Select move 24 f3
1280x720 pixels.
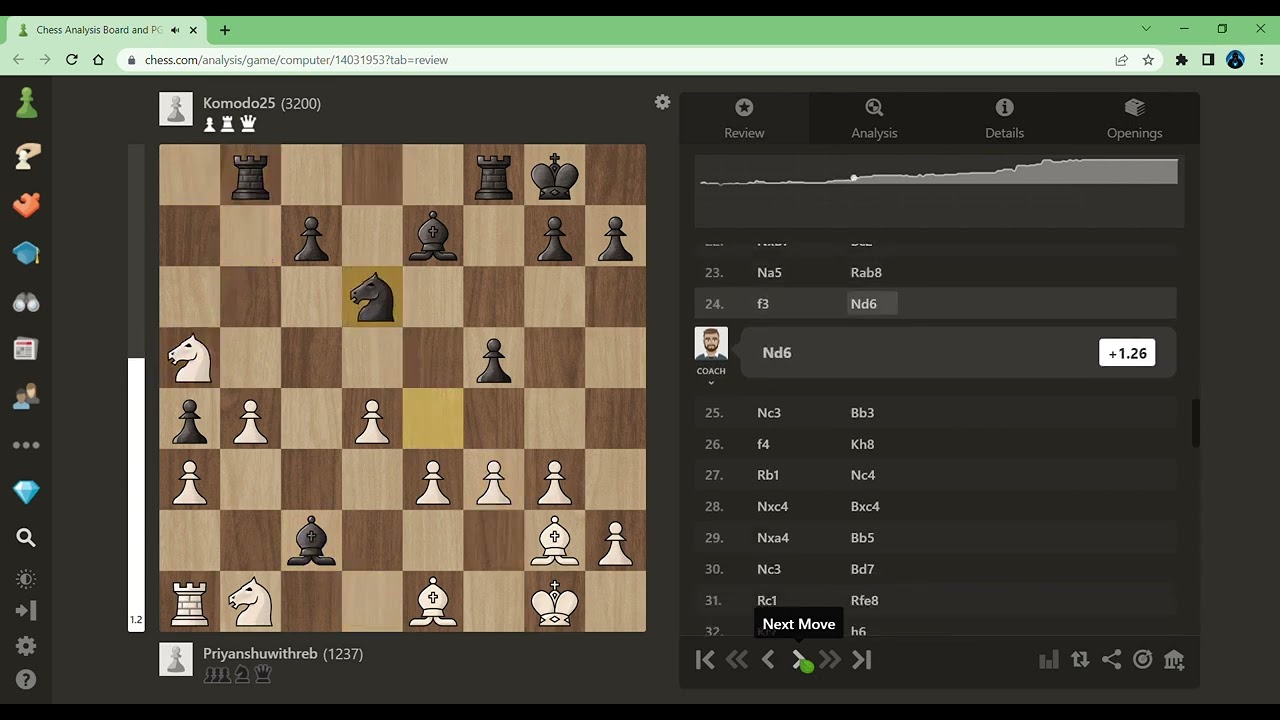point(764,304)
